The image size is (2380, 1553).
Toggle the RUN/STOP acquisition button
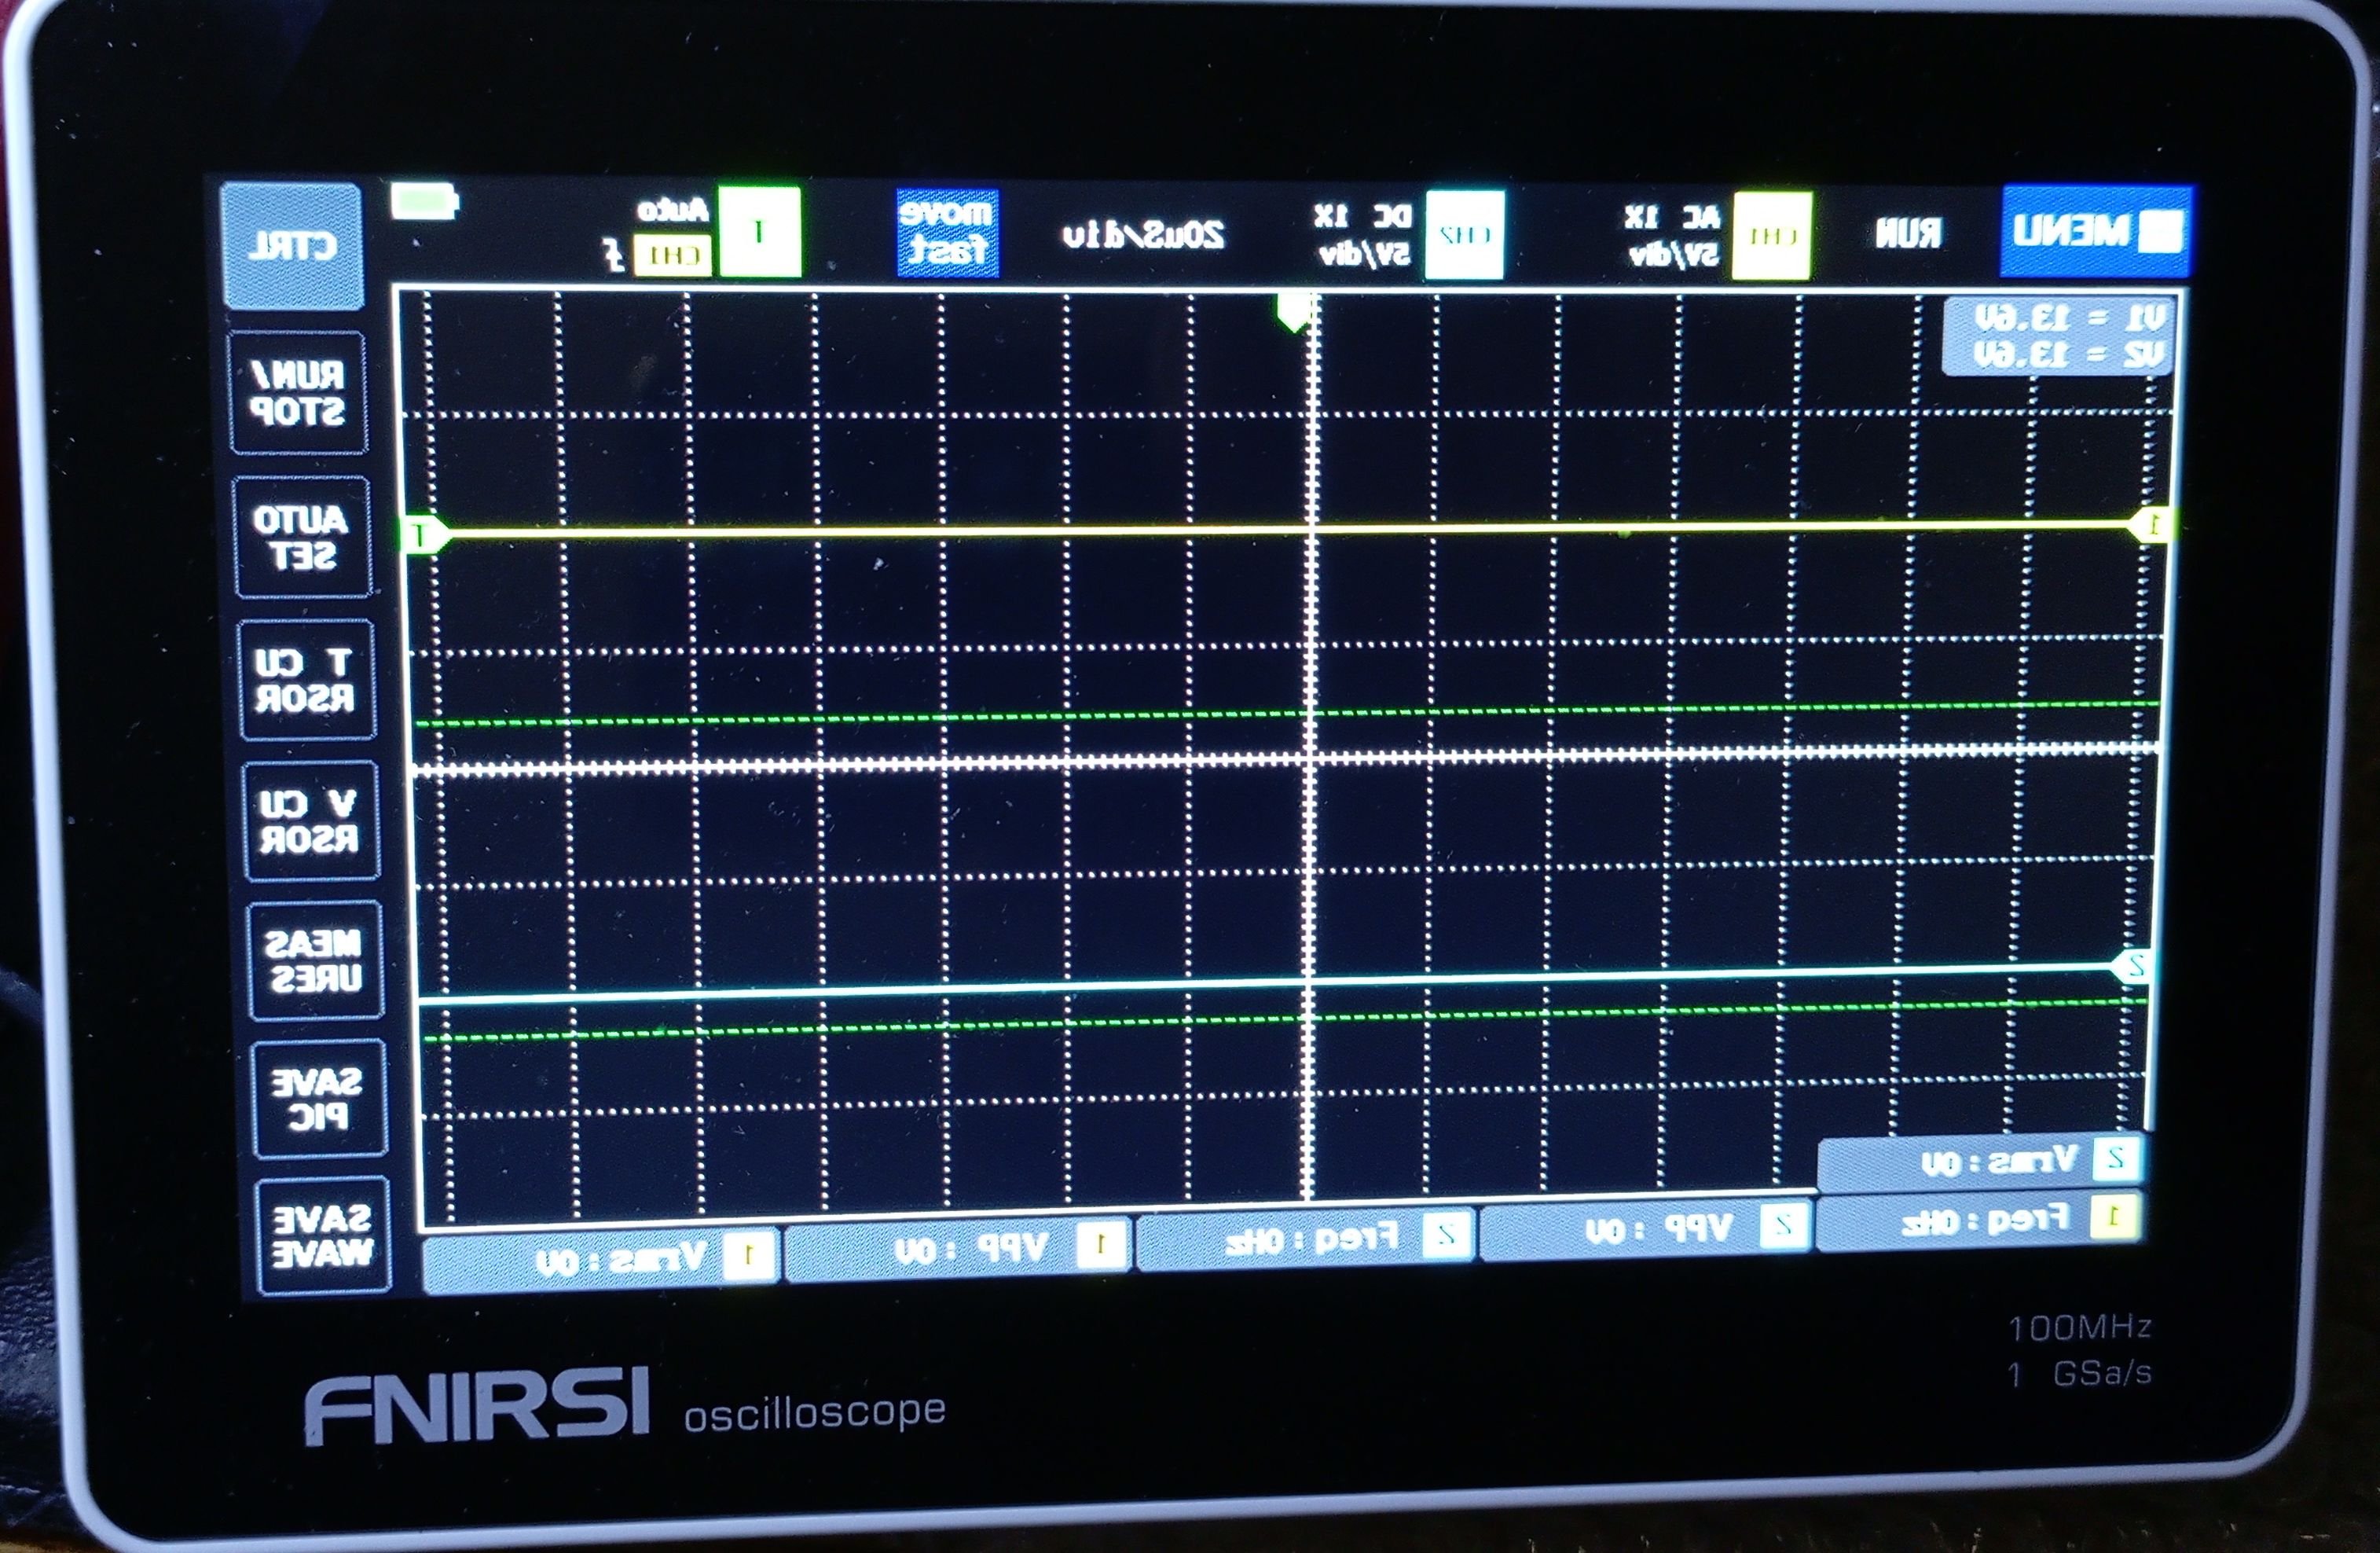(x=298, y=392)
